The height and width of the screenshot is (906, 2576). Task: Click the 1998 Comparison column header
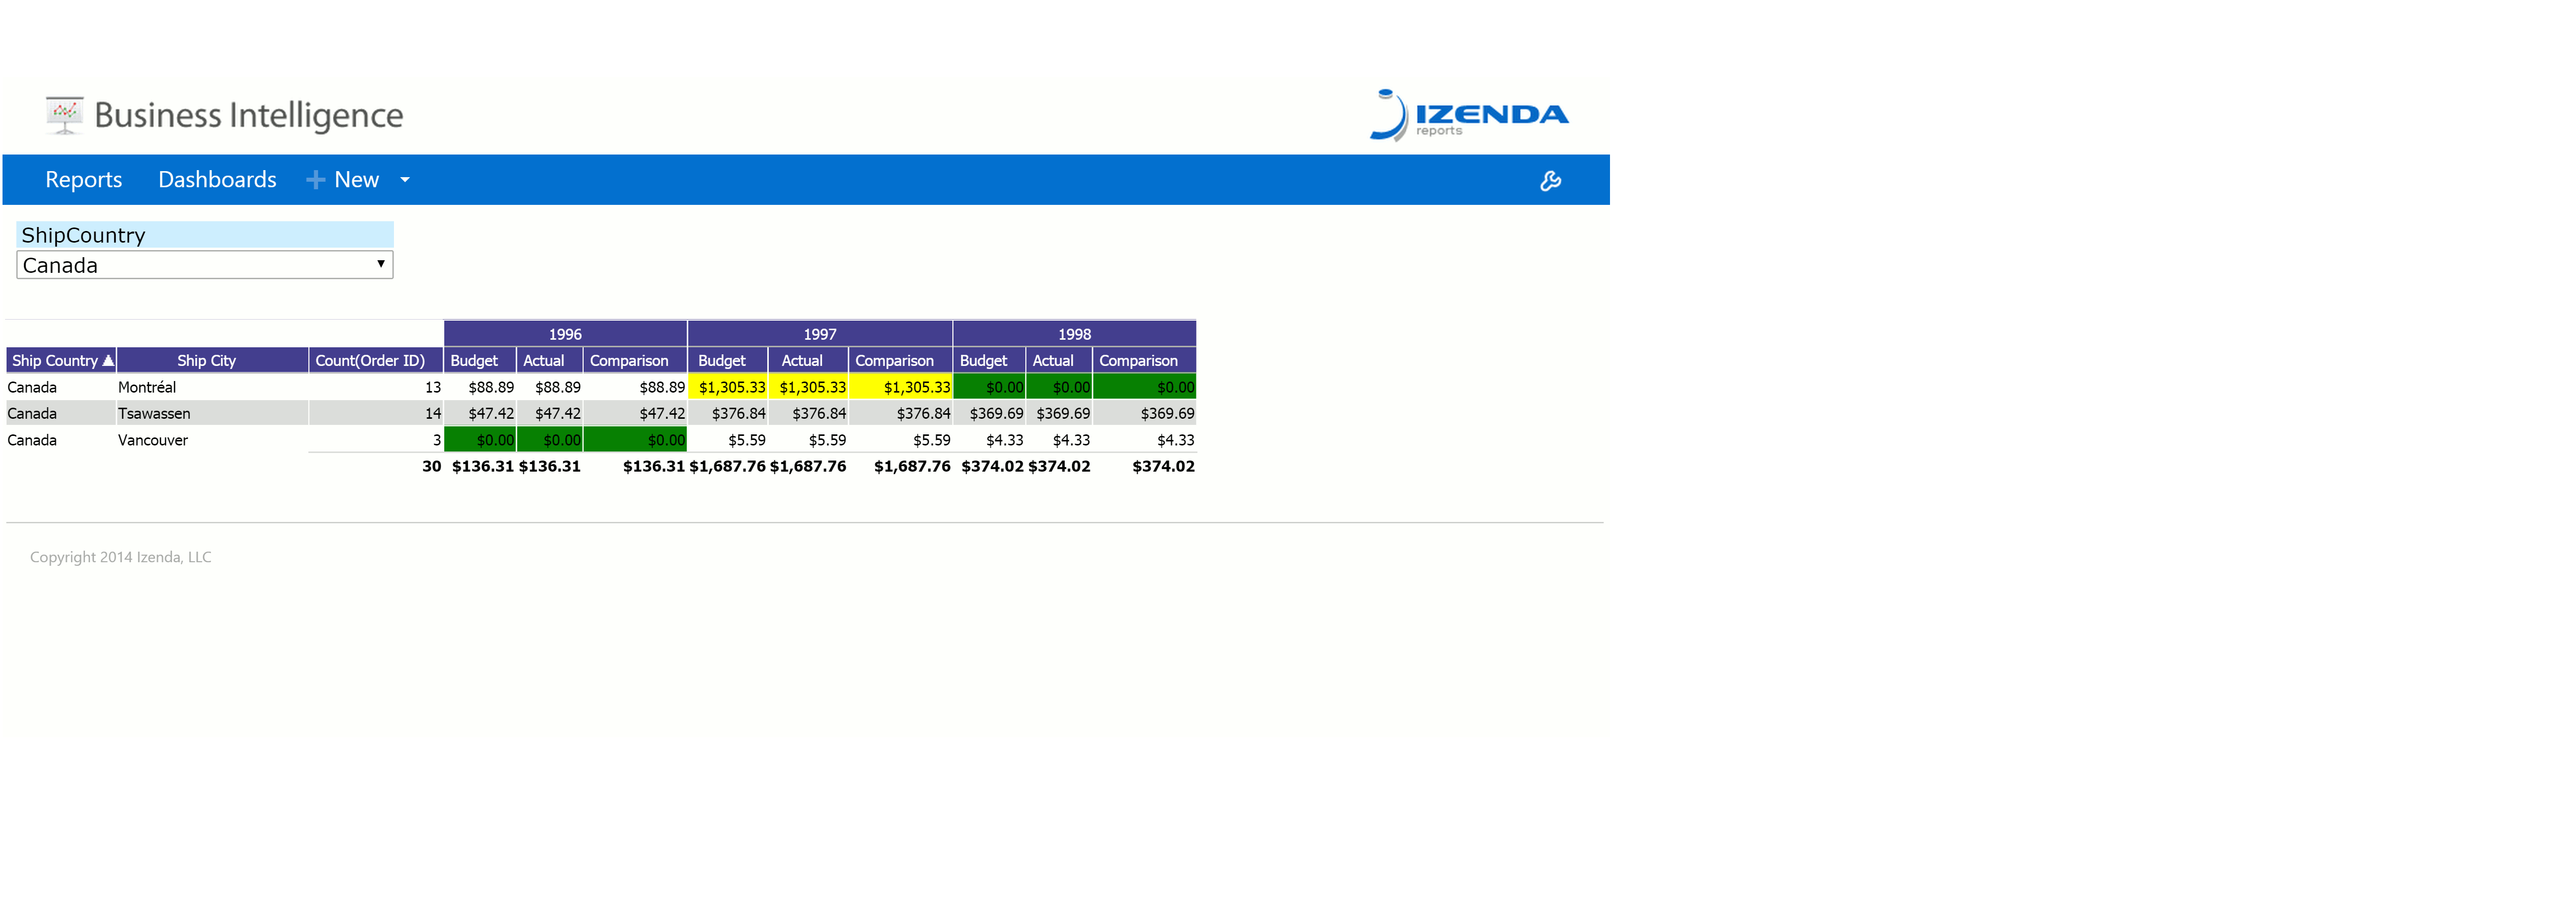click(1138, 361)
